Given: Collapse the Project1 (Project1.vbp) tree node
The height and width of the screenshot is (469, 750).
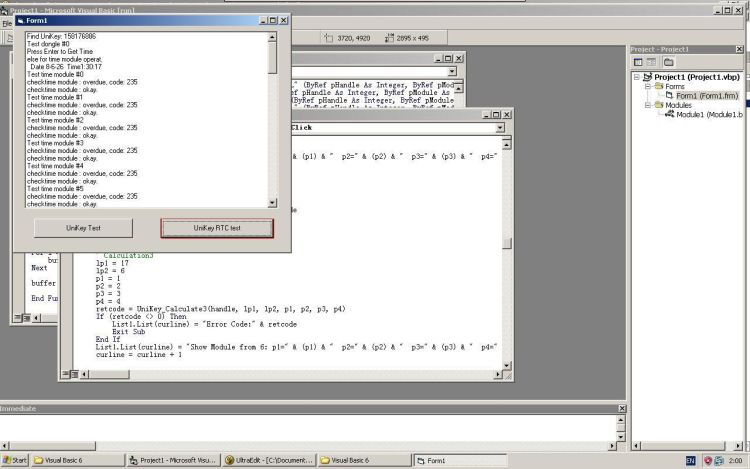Looking at the screenshot, I should pos(637,77).
